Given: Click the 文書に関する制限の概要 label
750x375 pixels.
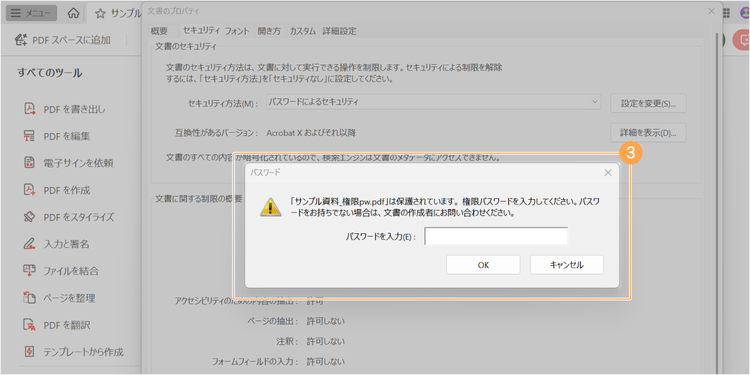Looking at the screenshot, I should point(199,199).
